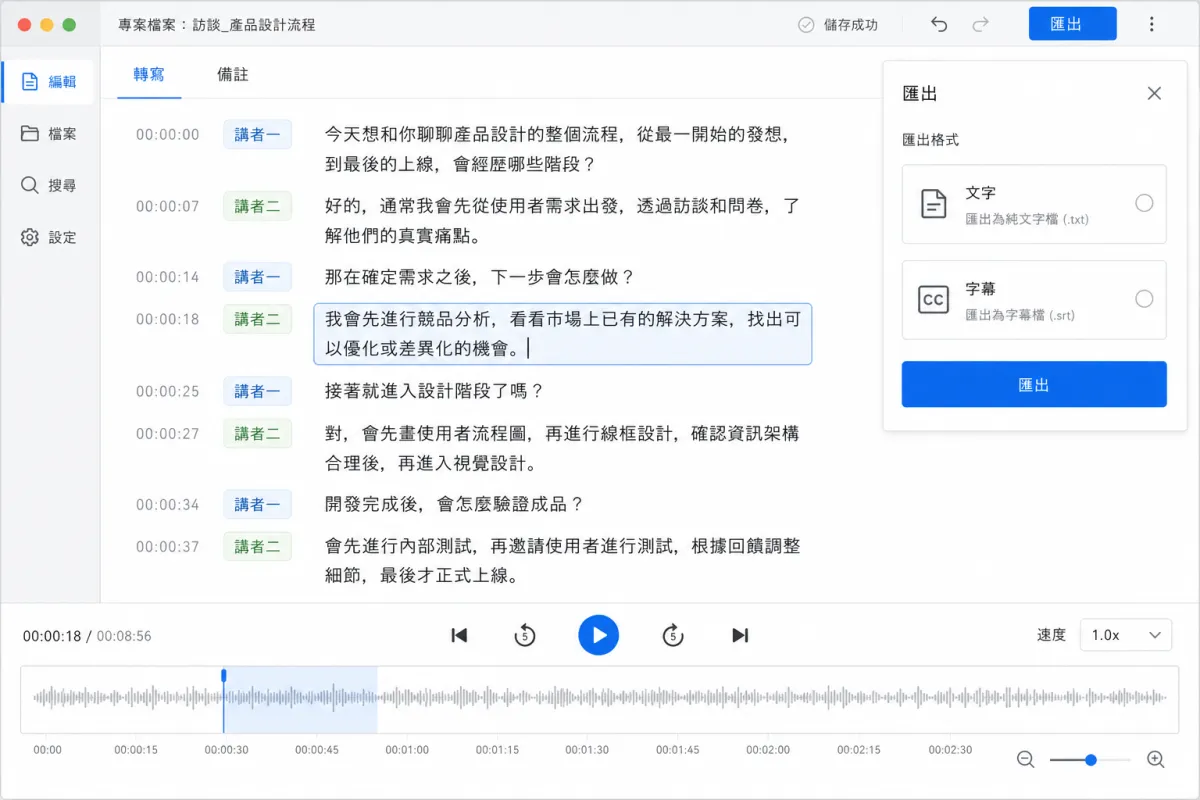The width and height of the screenshot is (1200, 800).
Task: Rewind five seconds
Action: point(525,635)
